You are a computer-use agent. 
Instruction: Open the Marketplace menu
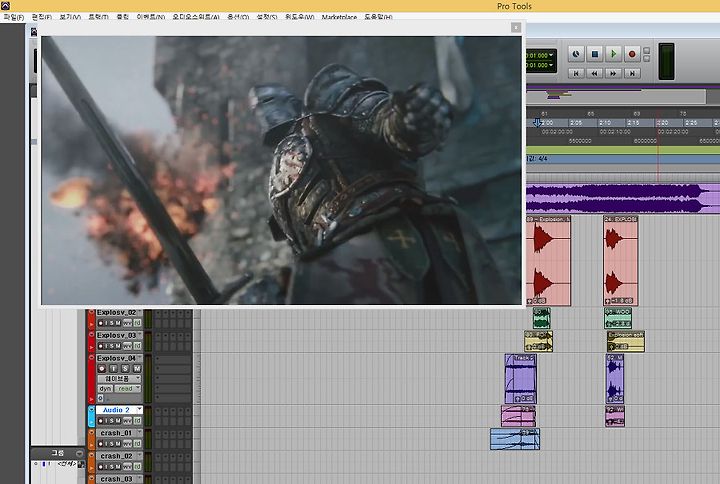(339, 17)
